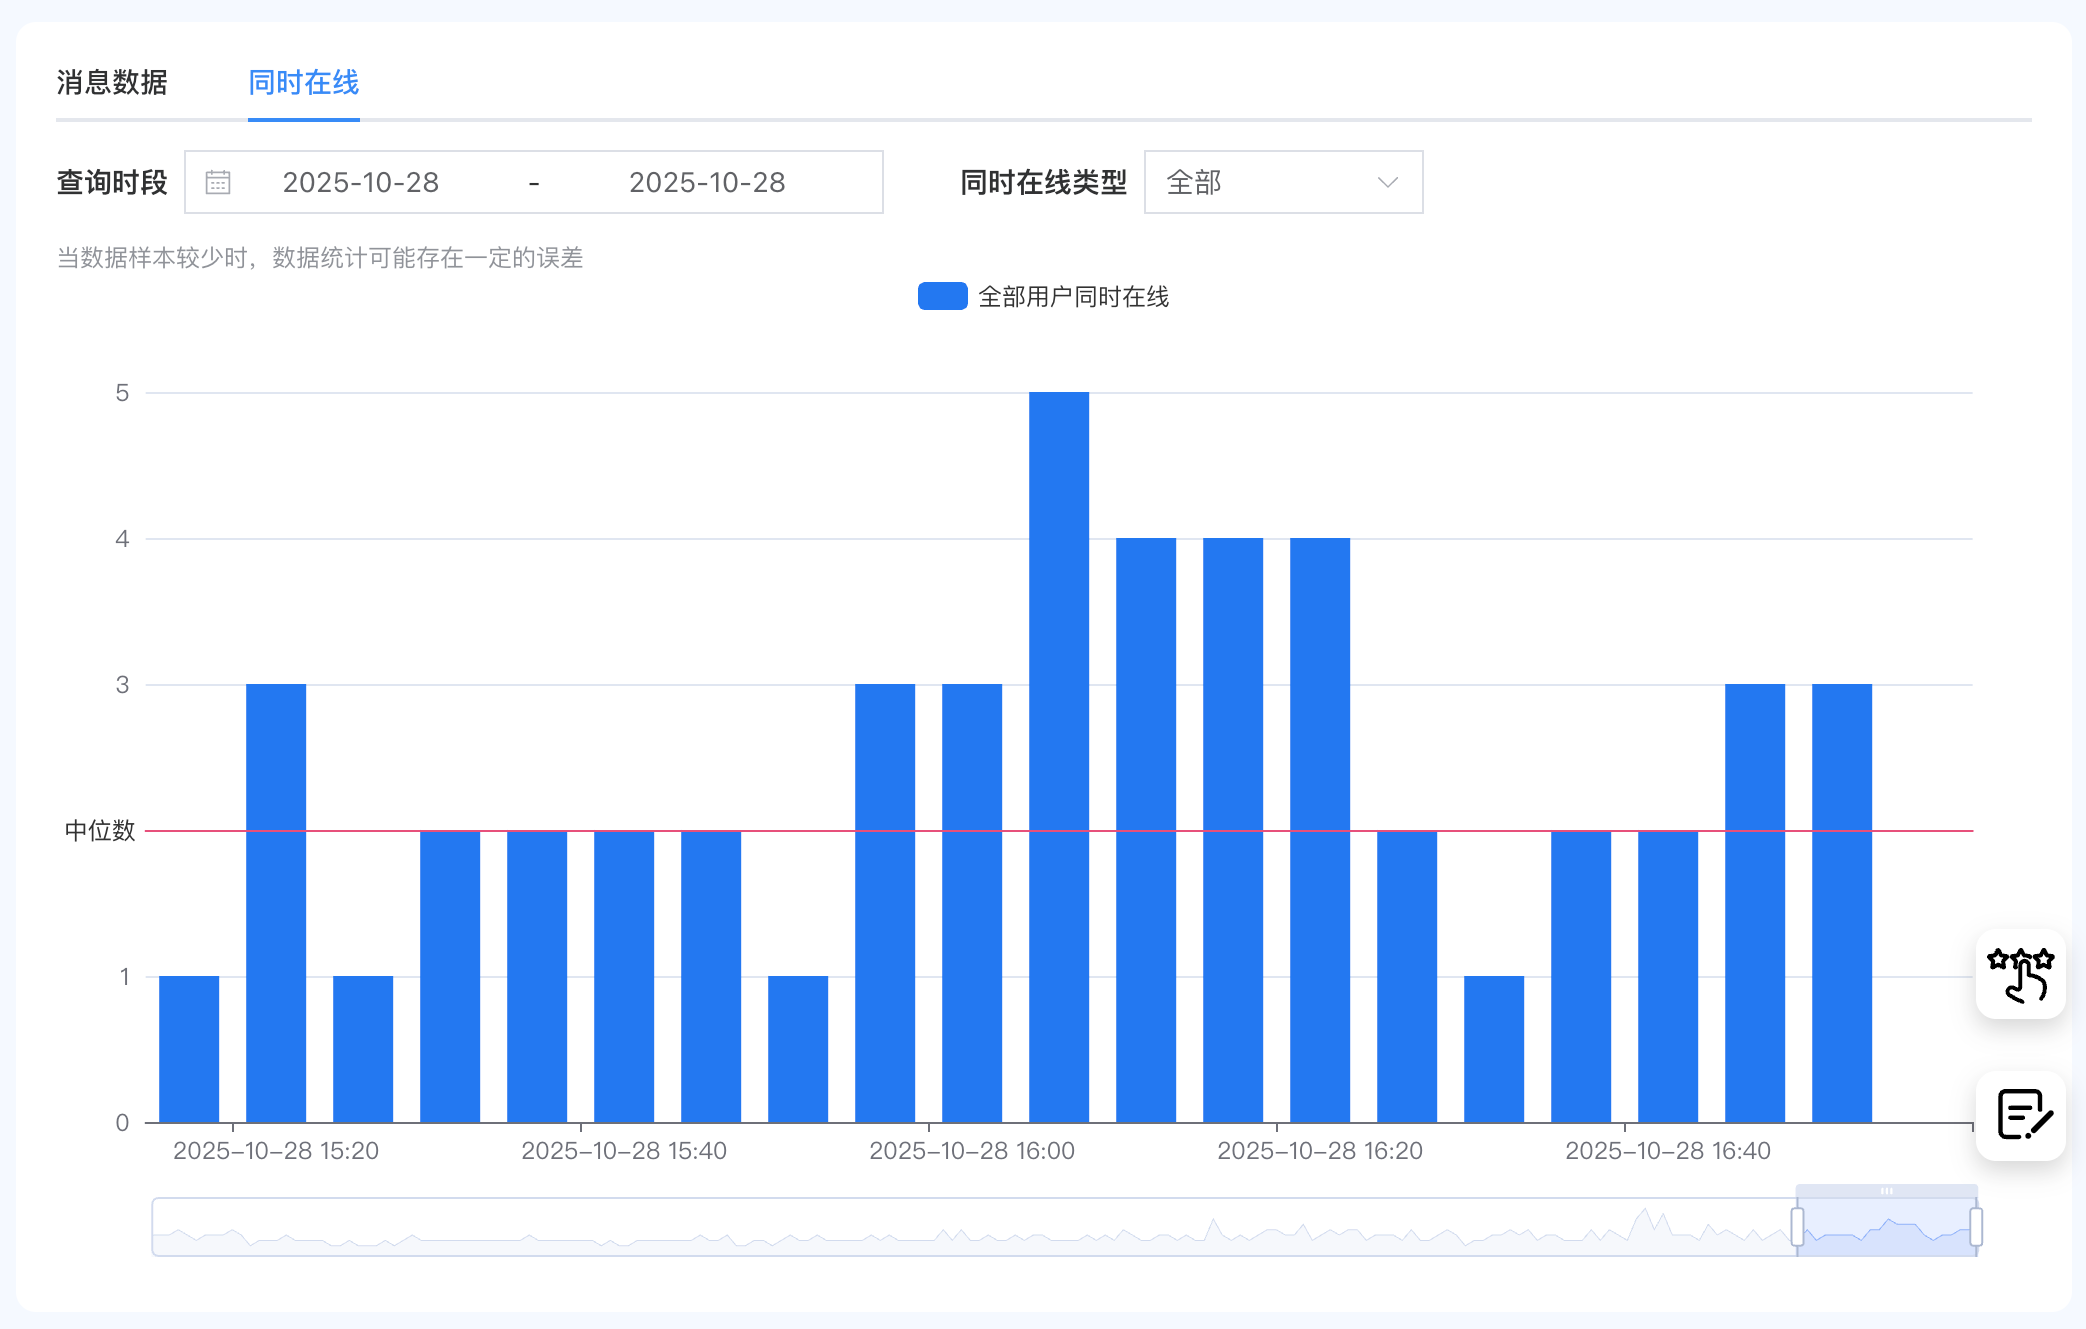
Task: Click the chevron arrow beside 全部
Action: coord(1387,182)
